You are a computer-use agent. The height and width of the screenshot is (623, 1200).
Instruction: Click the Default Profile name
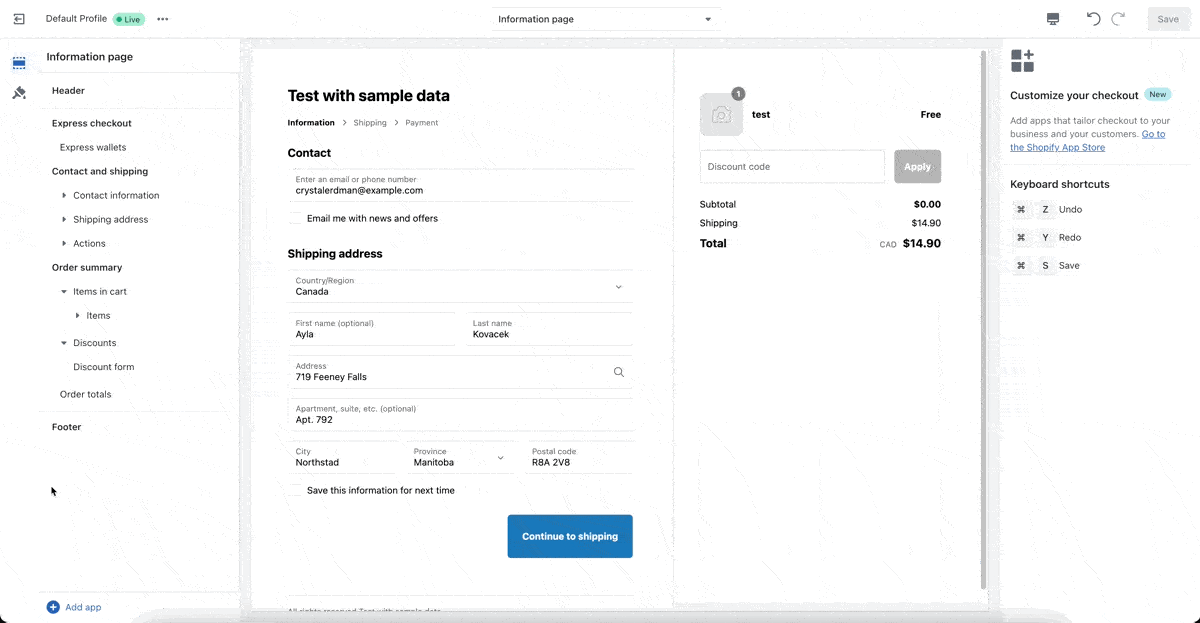[76, 19]
